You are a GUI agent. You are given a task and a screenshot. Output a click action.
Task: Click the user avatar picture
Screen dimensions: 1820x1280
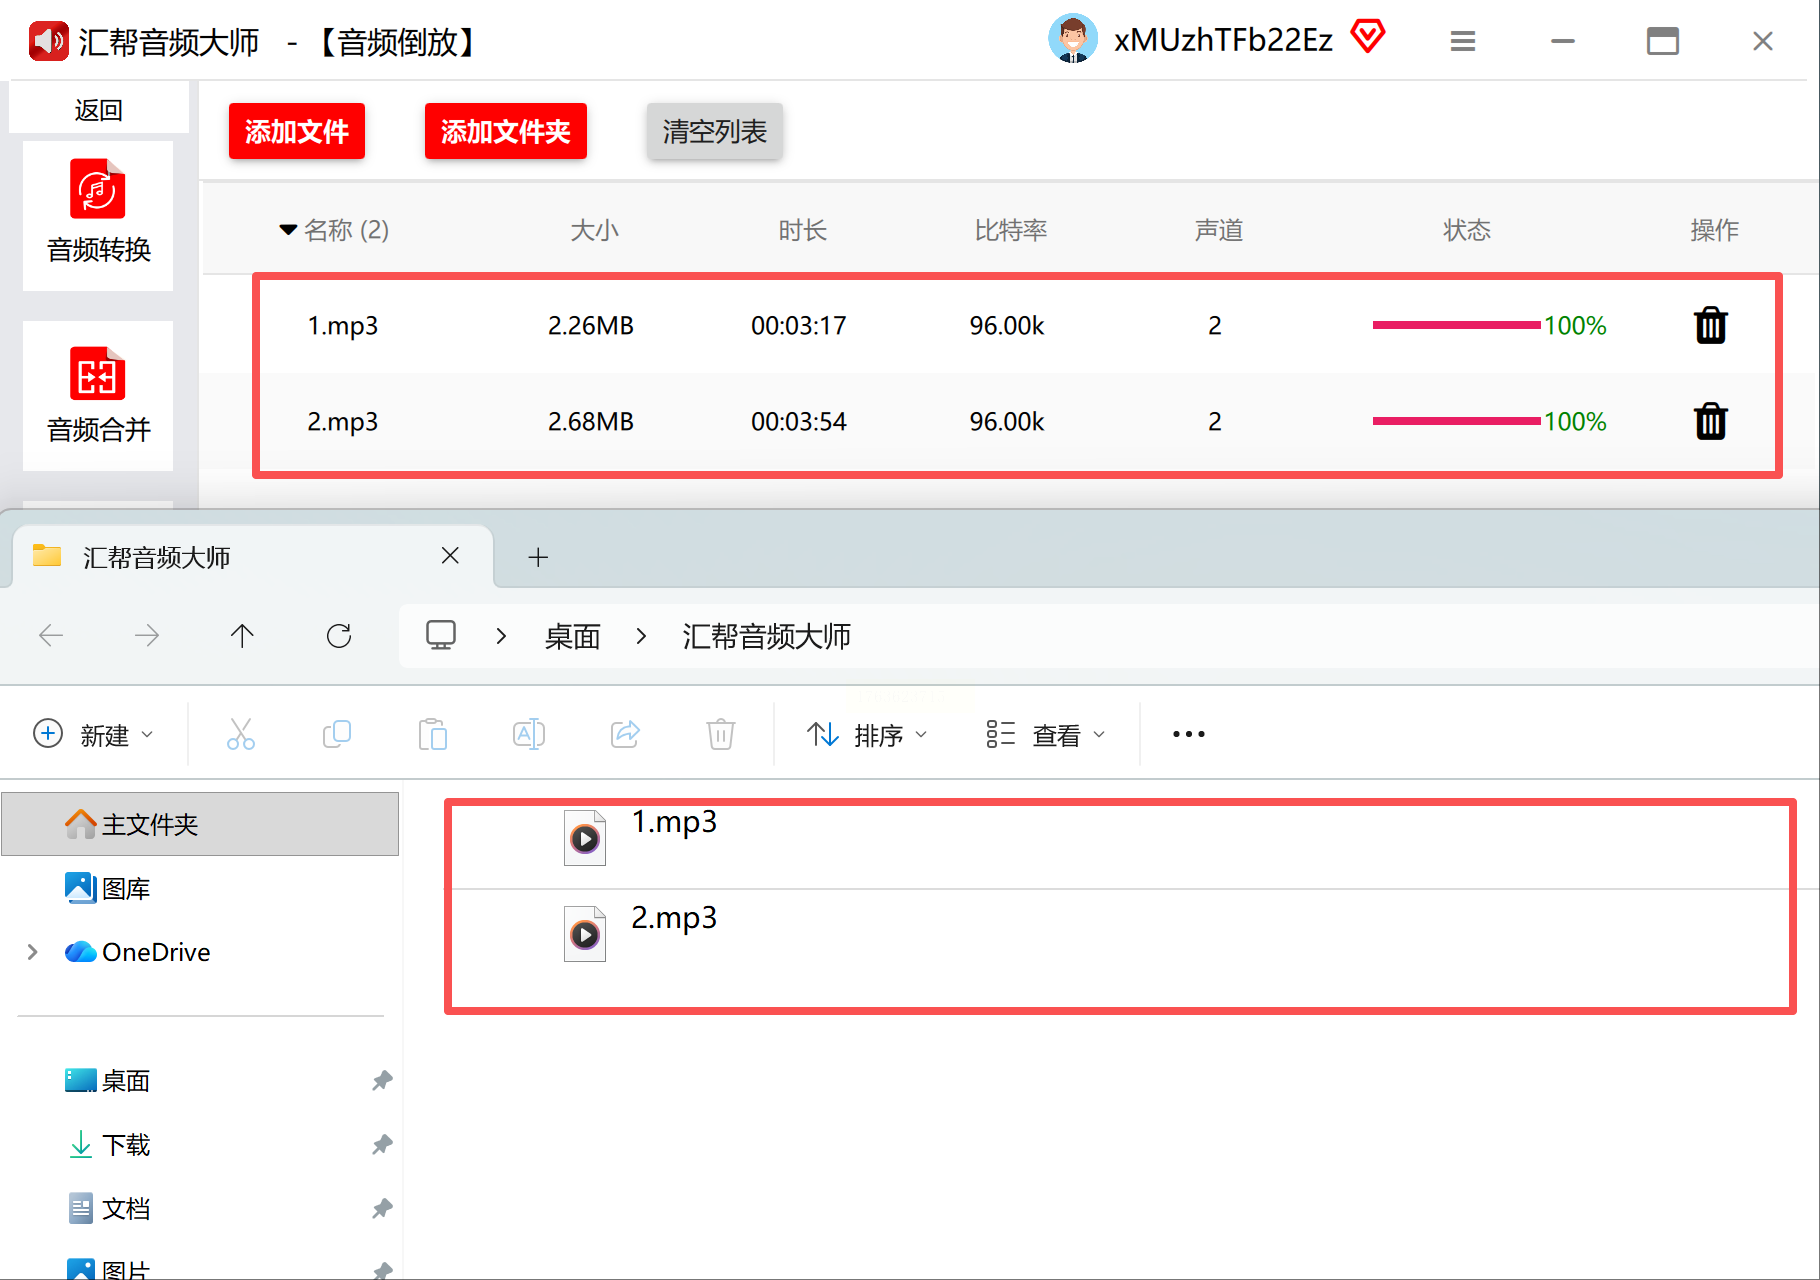click(x=1072, y=40)
